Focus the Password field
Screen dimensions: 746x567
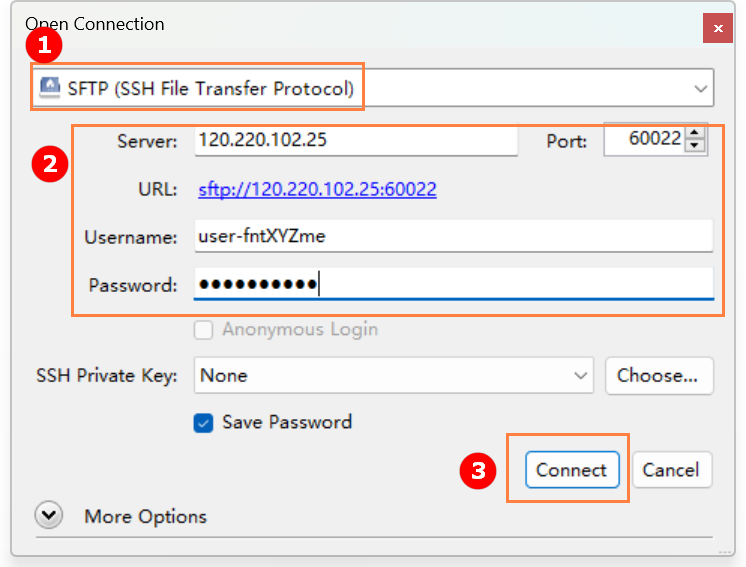[453, 285]
